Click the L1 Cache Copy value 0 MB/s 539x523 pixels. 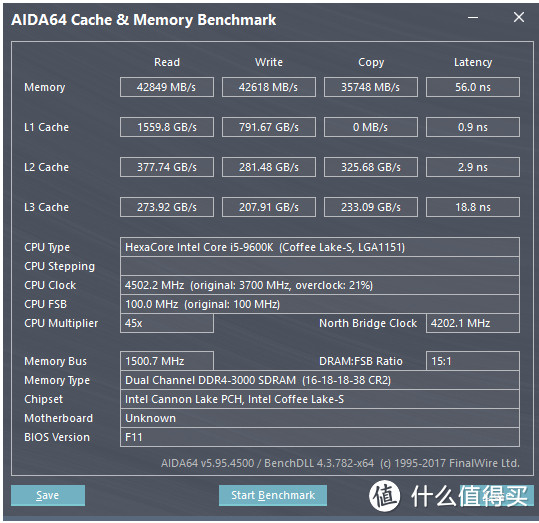[371, 127]
